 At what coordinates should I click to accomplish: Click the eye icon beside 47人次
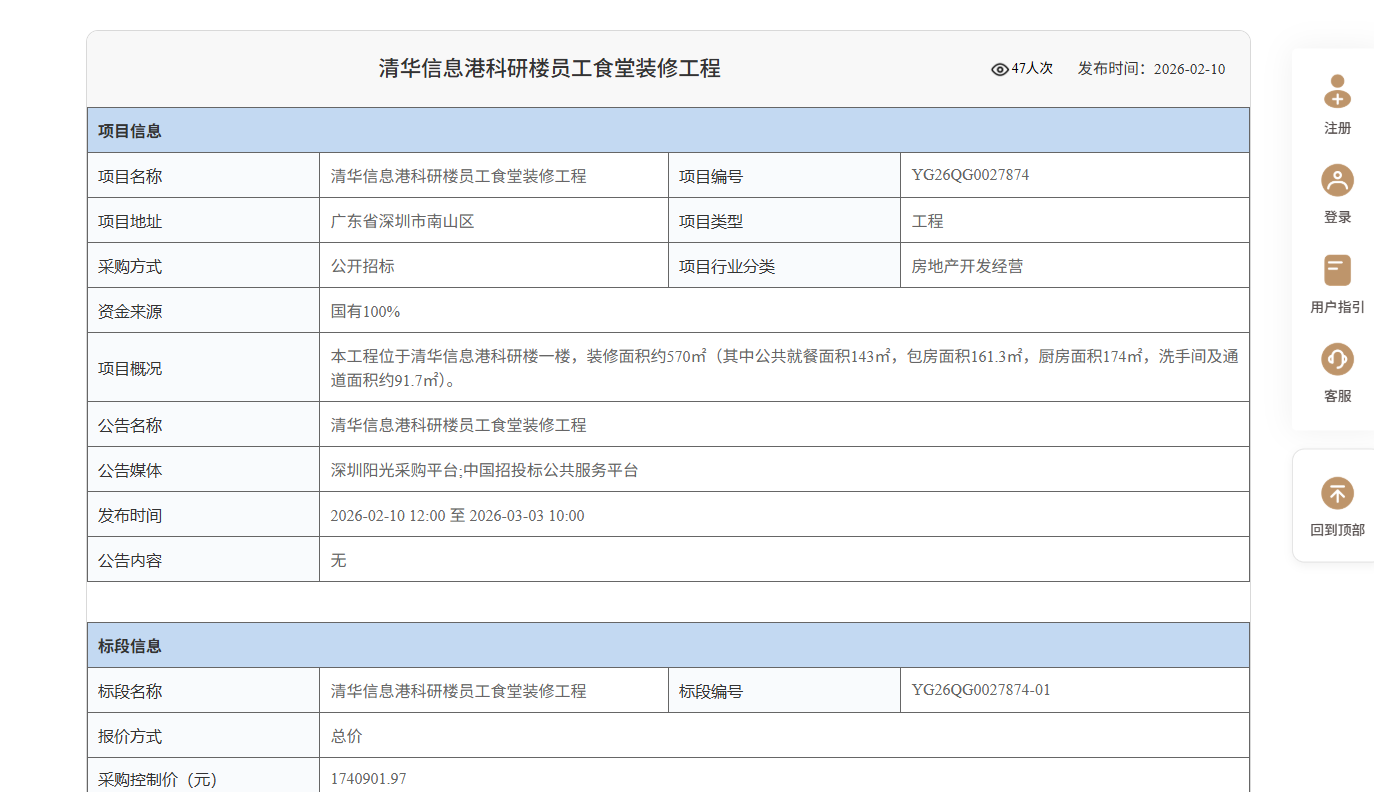[x=999, y=69]
